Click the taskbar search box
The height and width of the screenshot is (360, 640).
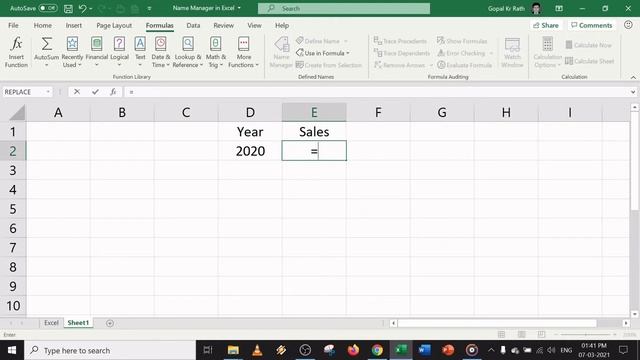coord(110,350)
